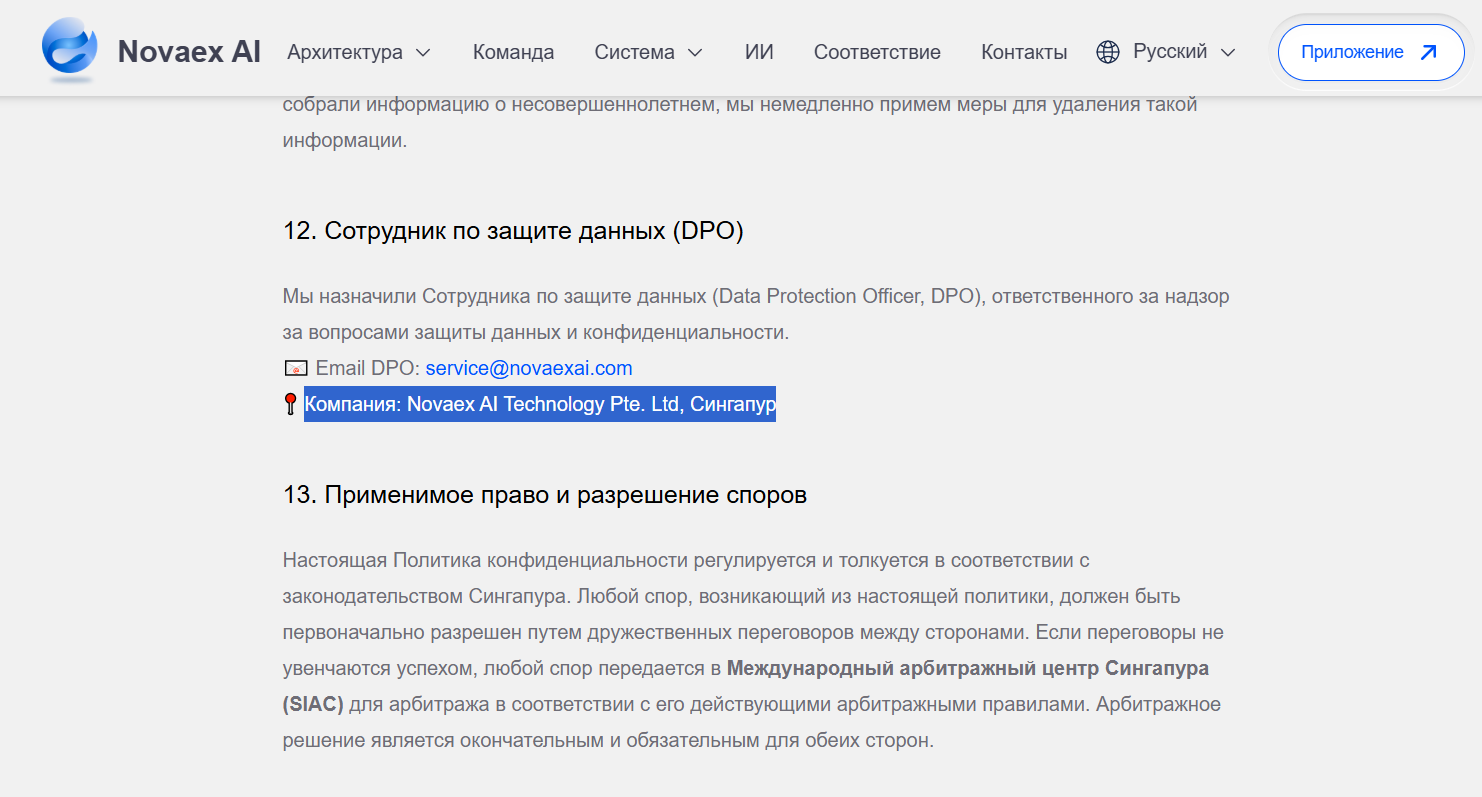
Task: Expand the Русский language dropdown arrow
Action: (x=1229, y=52)
